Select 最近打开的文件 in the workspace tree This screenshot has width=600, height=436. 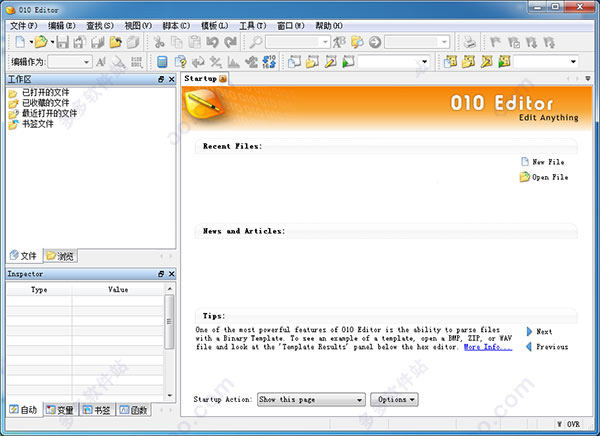click(43, 113)
